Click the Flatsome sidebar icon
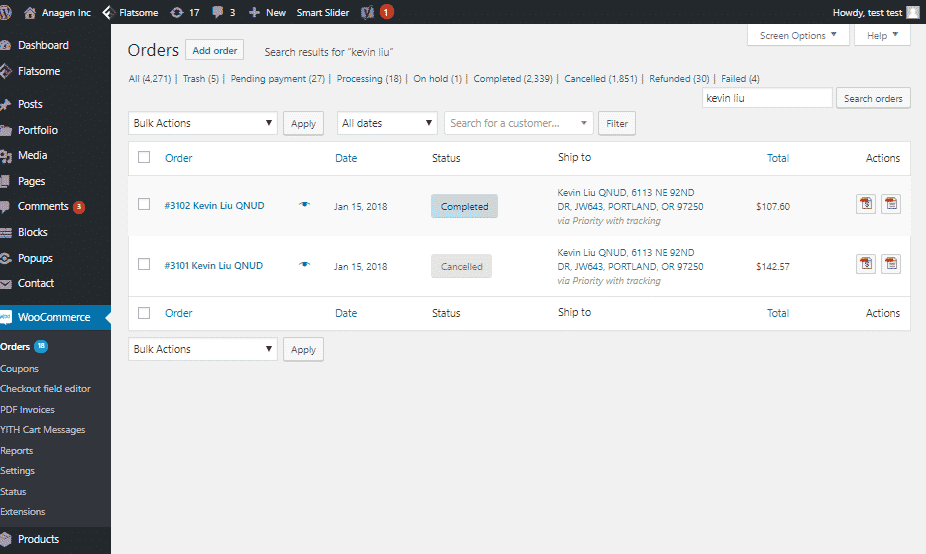 (x=5, y=71)
